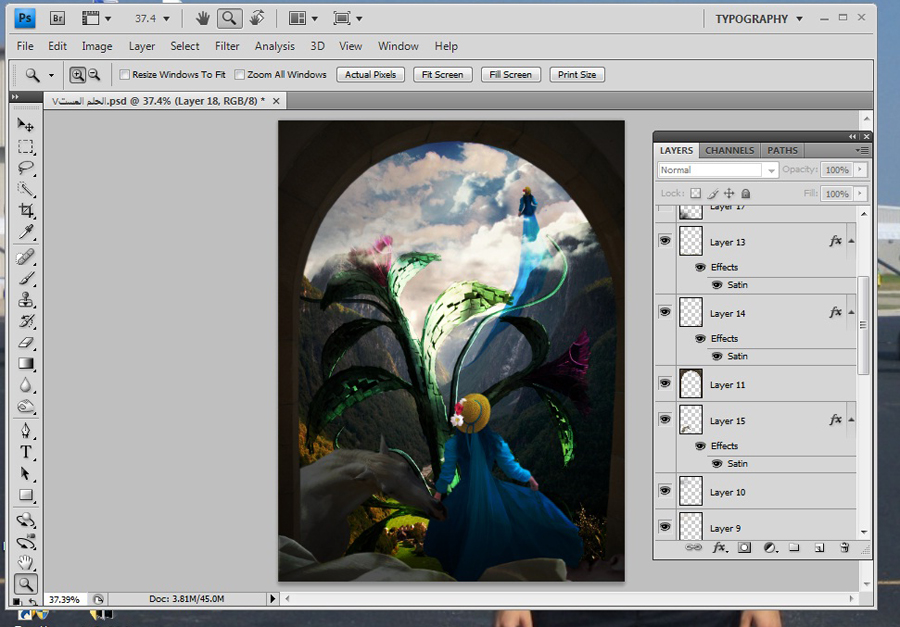Collapse the effects list of Layer 15
This screenshot has height=627, width=900.
coord(851,420)
